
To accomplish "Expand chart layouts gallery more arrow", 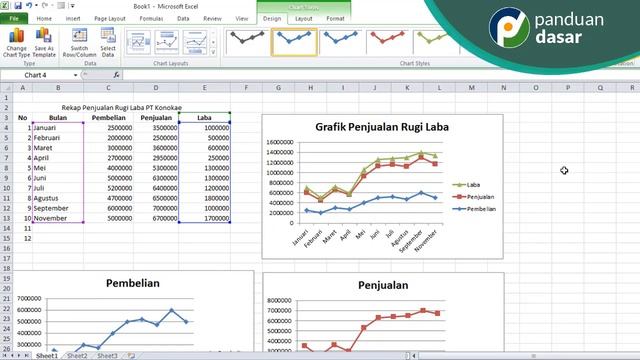I will tap(213, 52).
